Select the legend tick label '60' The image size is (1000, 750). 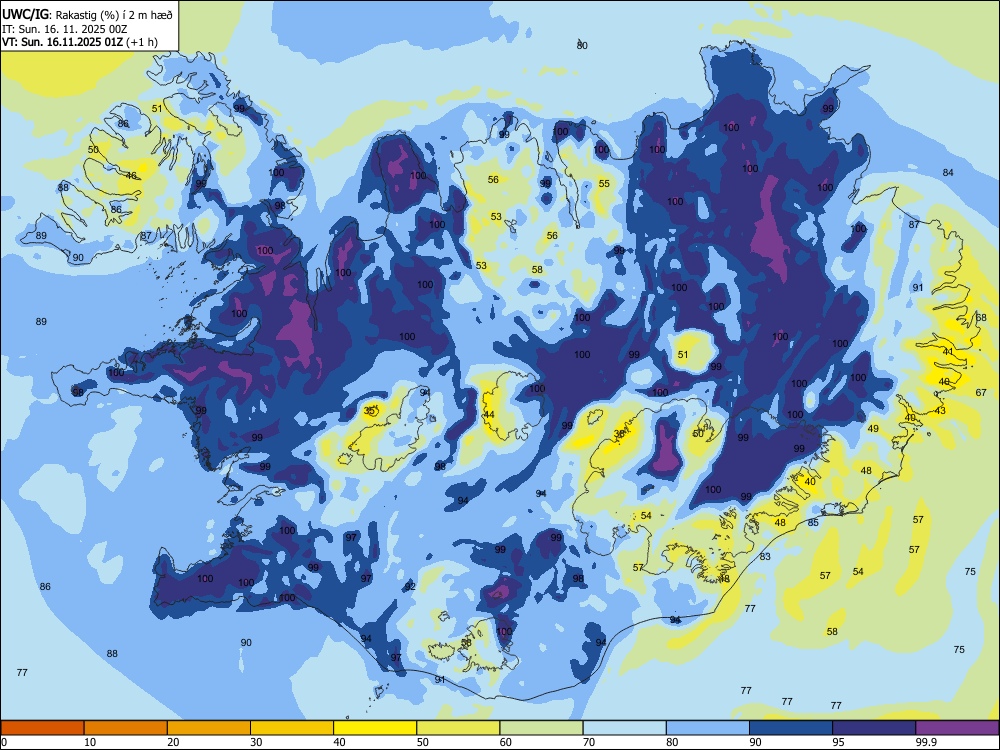(x=506, y=742)
